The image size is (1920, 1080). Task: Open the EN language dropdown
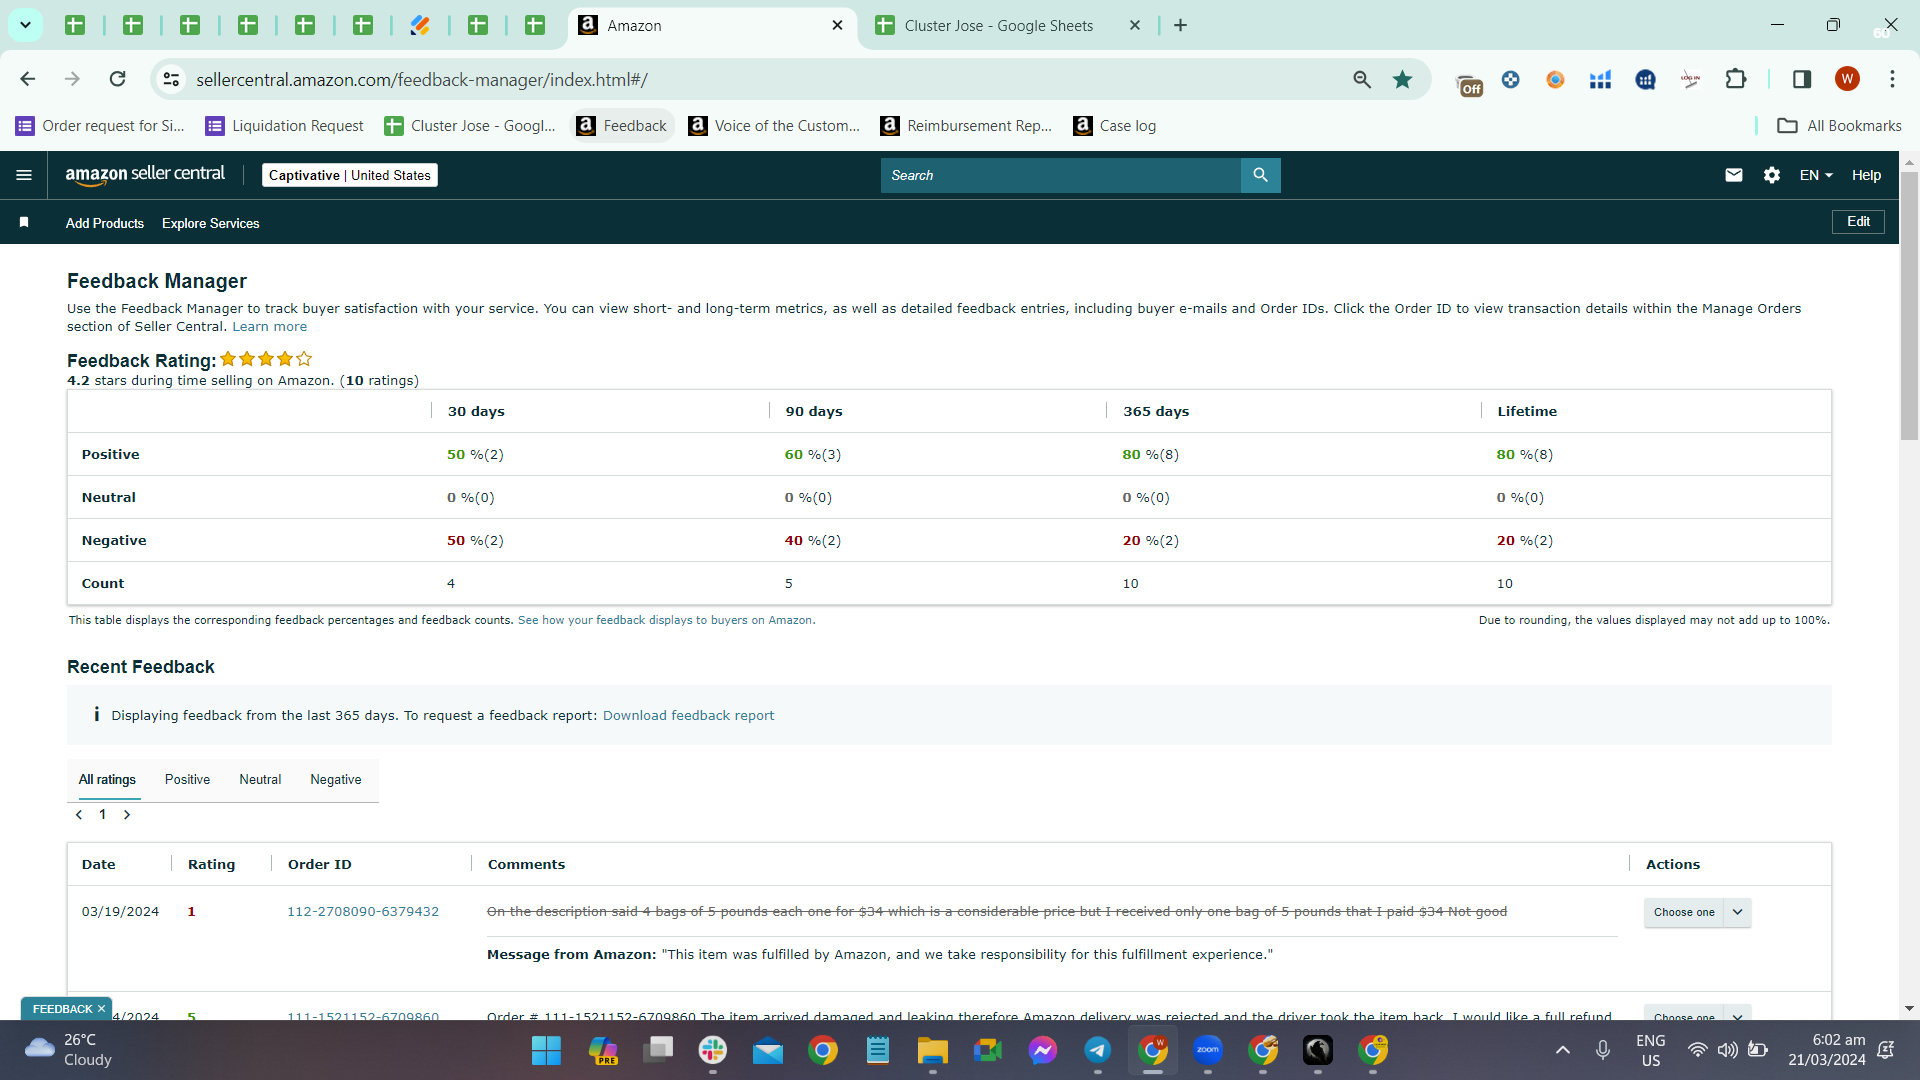(1816, 175)
